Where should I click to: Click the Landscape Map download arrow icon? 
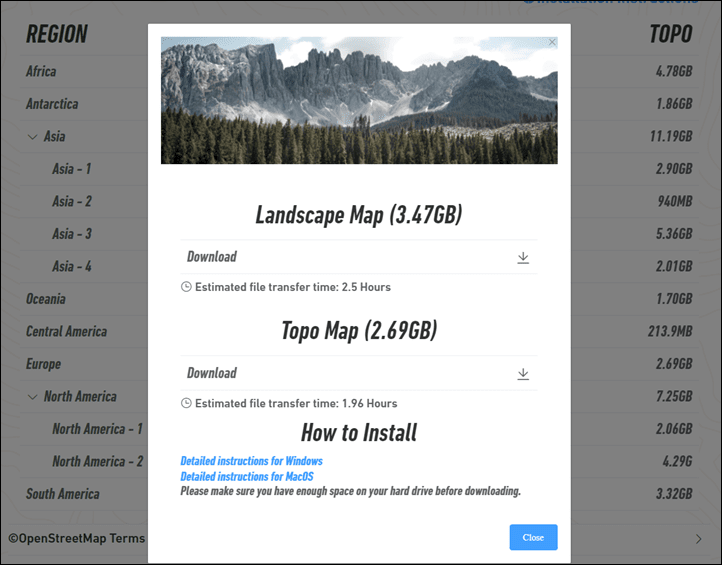pyautogui.click(x=523, y=257)
